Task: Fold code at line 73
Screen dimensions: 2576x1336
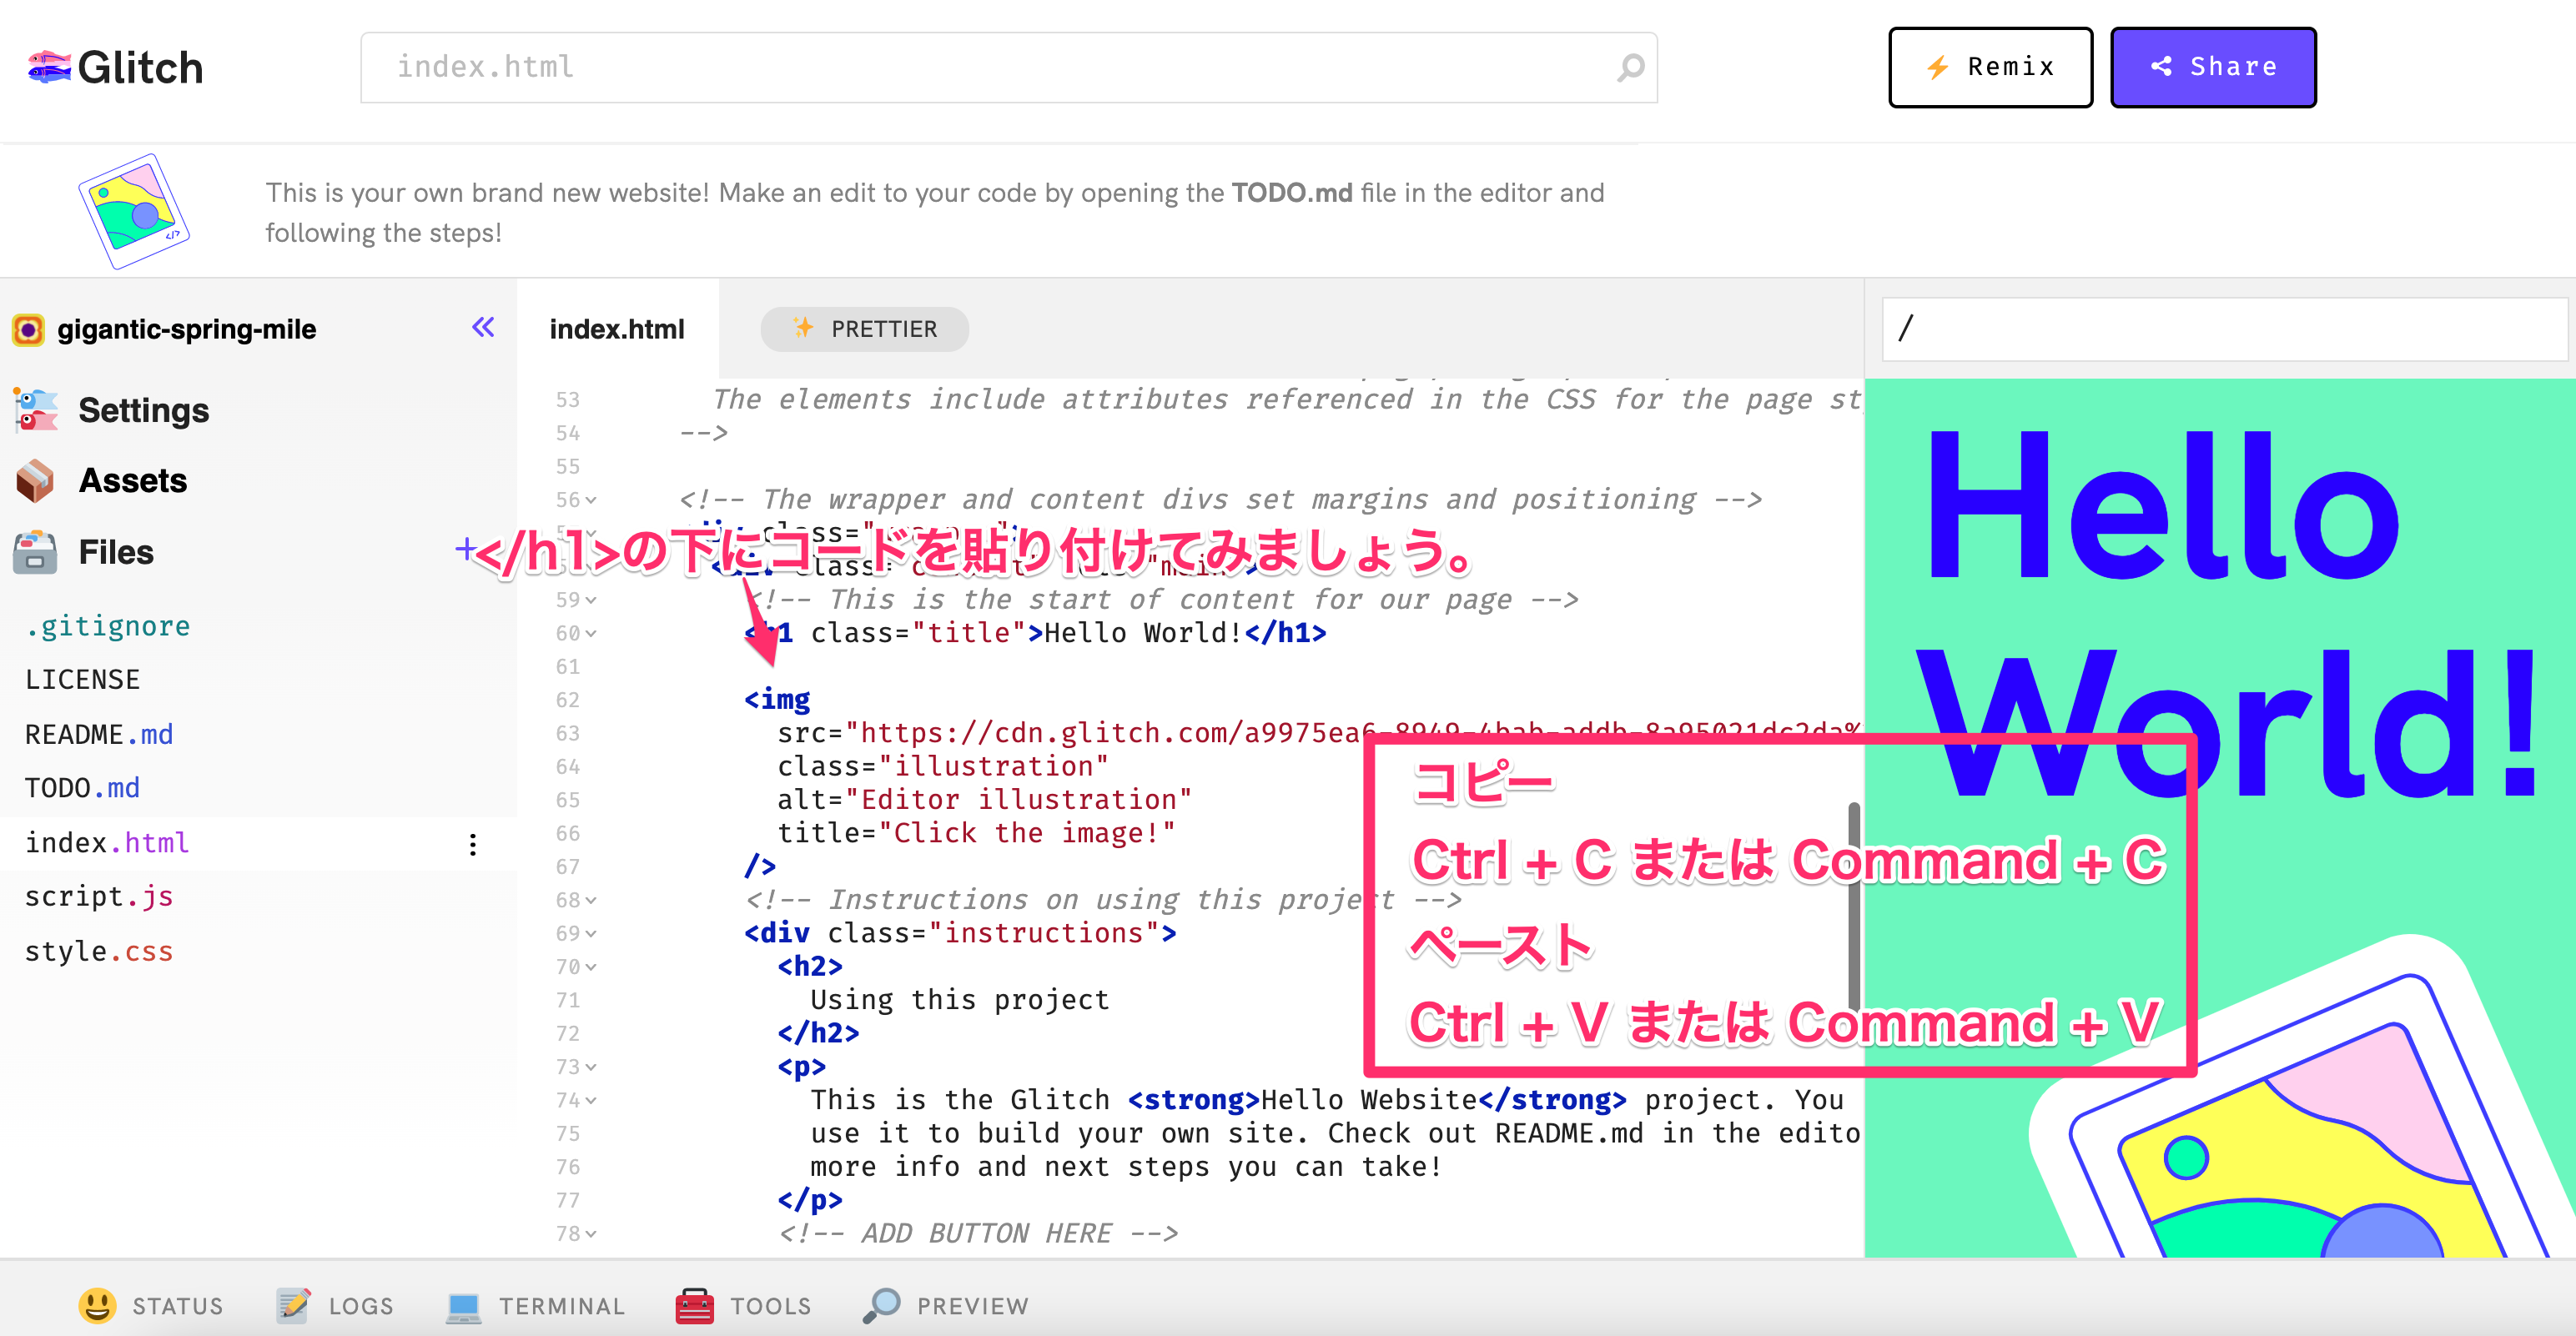Action: (591, 1067)
